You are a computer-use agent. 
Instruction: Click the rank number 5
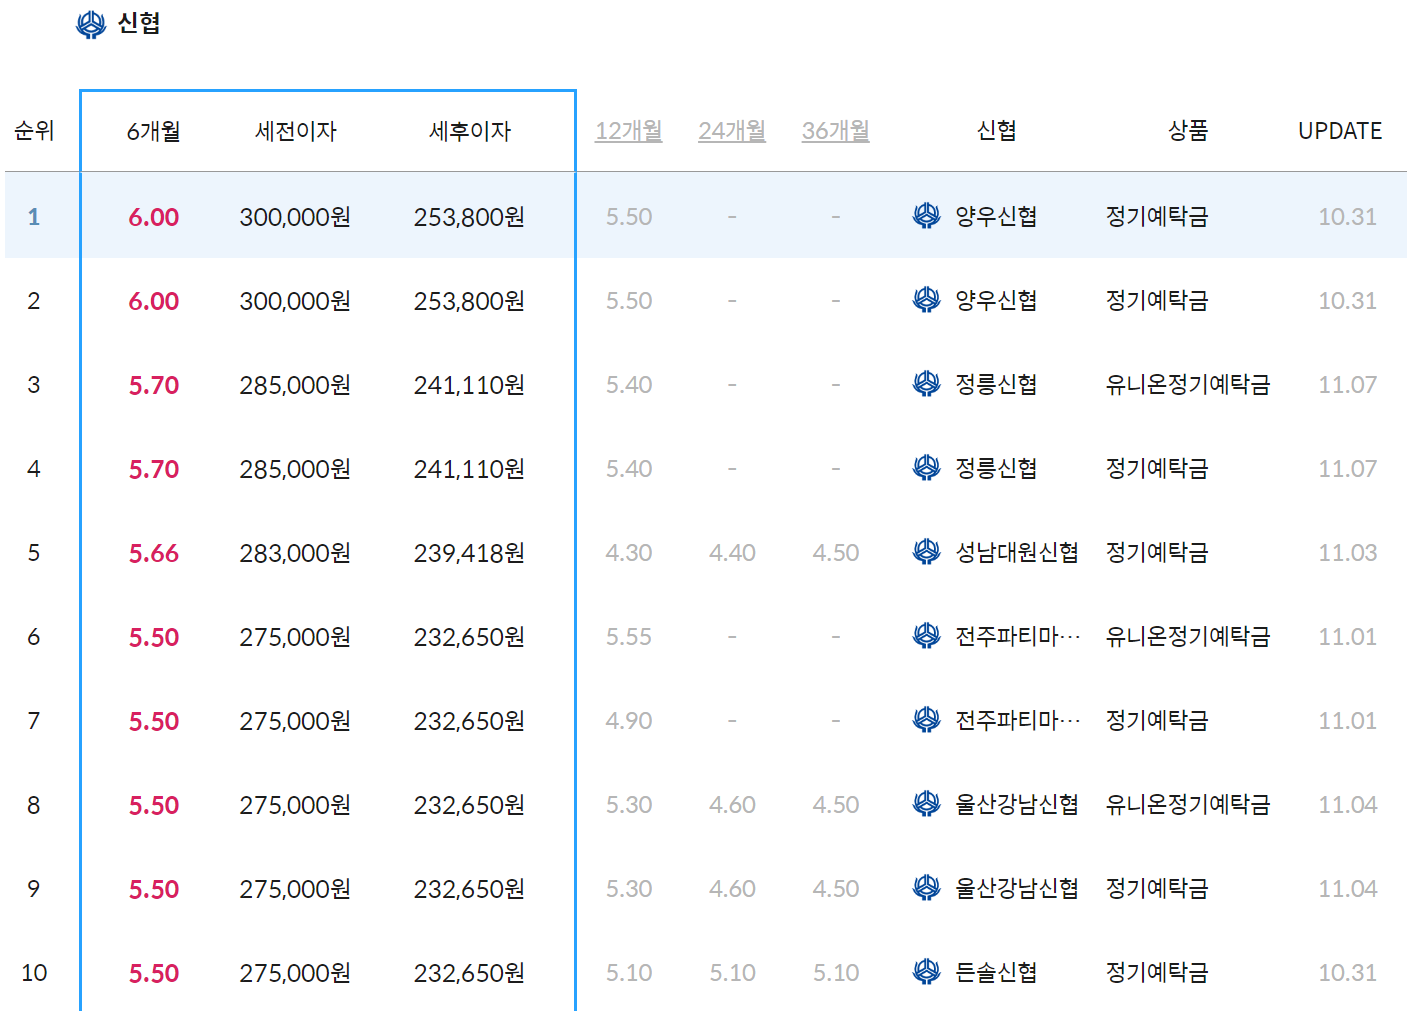[x=34, y=553]
